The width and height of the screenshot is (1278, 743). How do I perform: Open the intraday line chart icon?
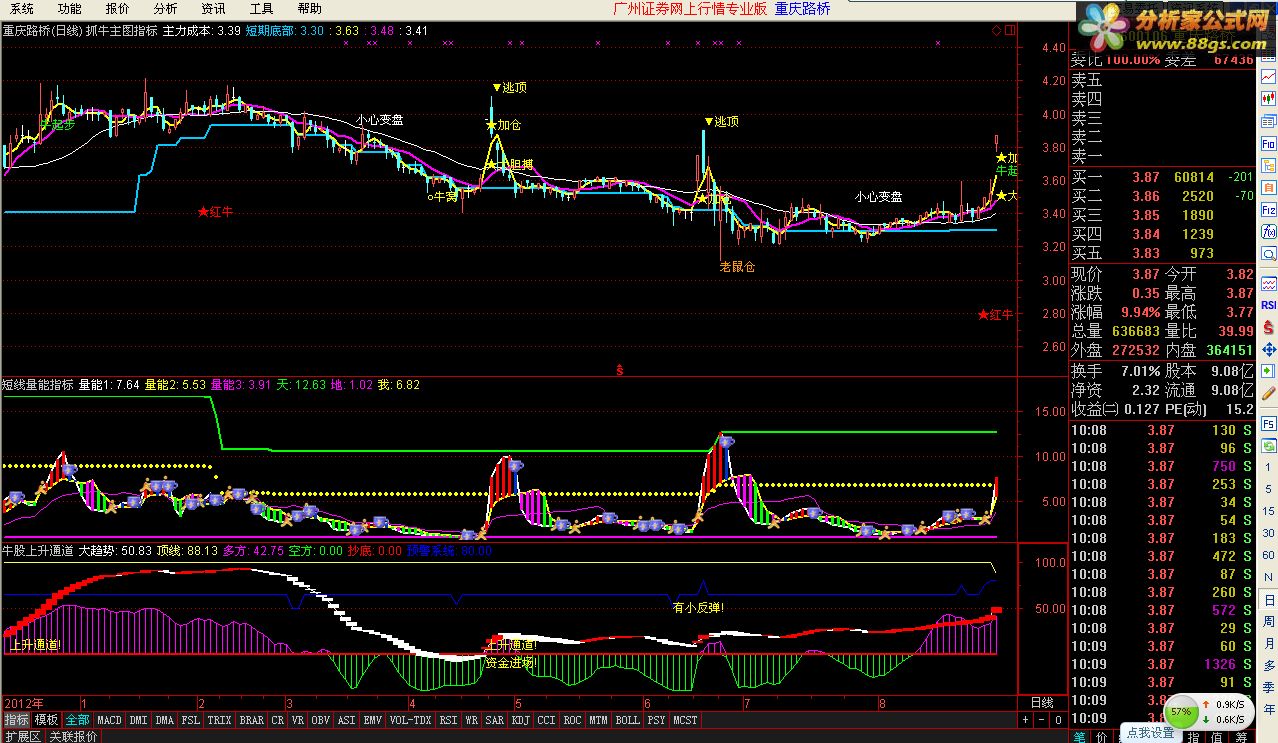[1268, 76]
